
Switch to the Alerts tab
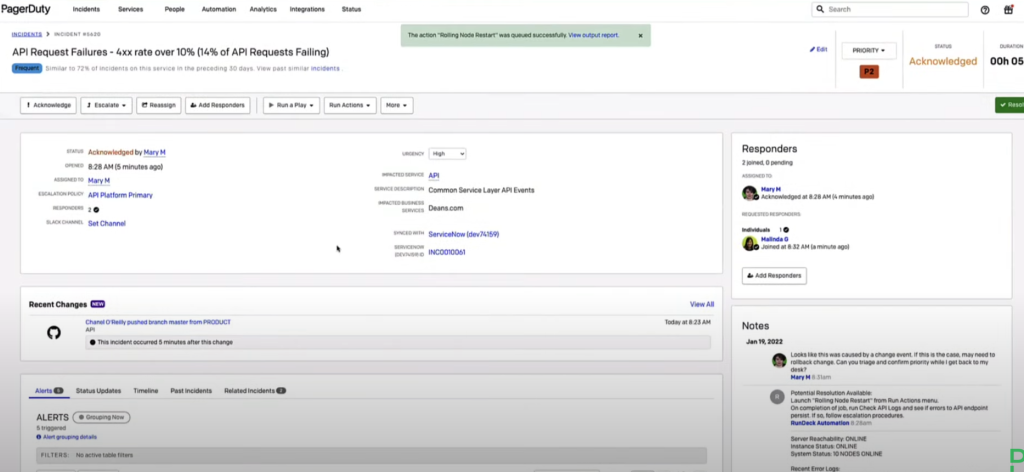[48, 390]
